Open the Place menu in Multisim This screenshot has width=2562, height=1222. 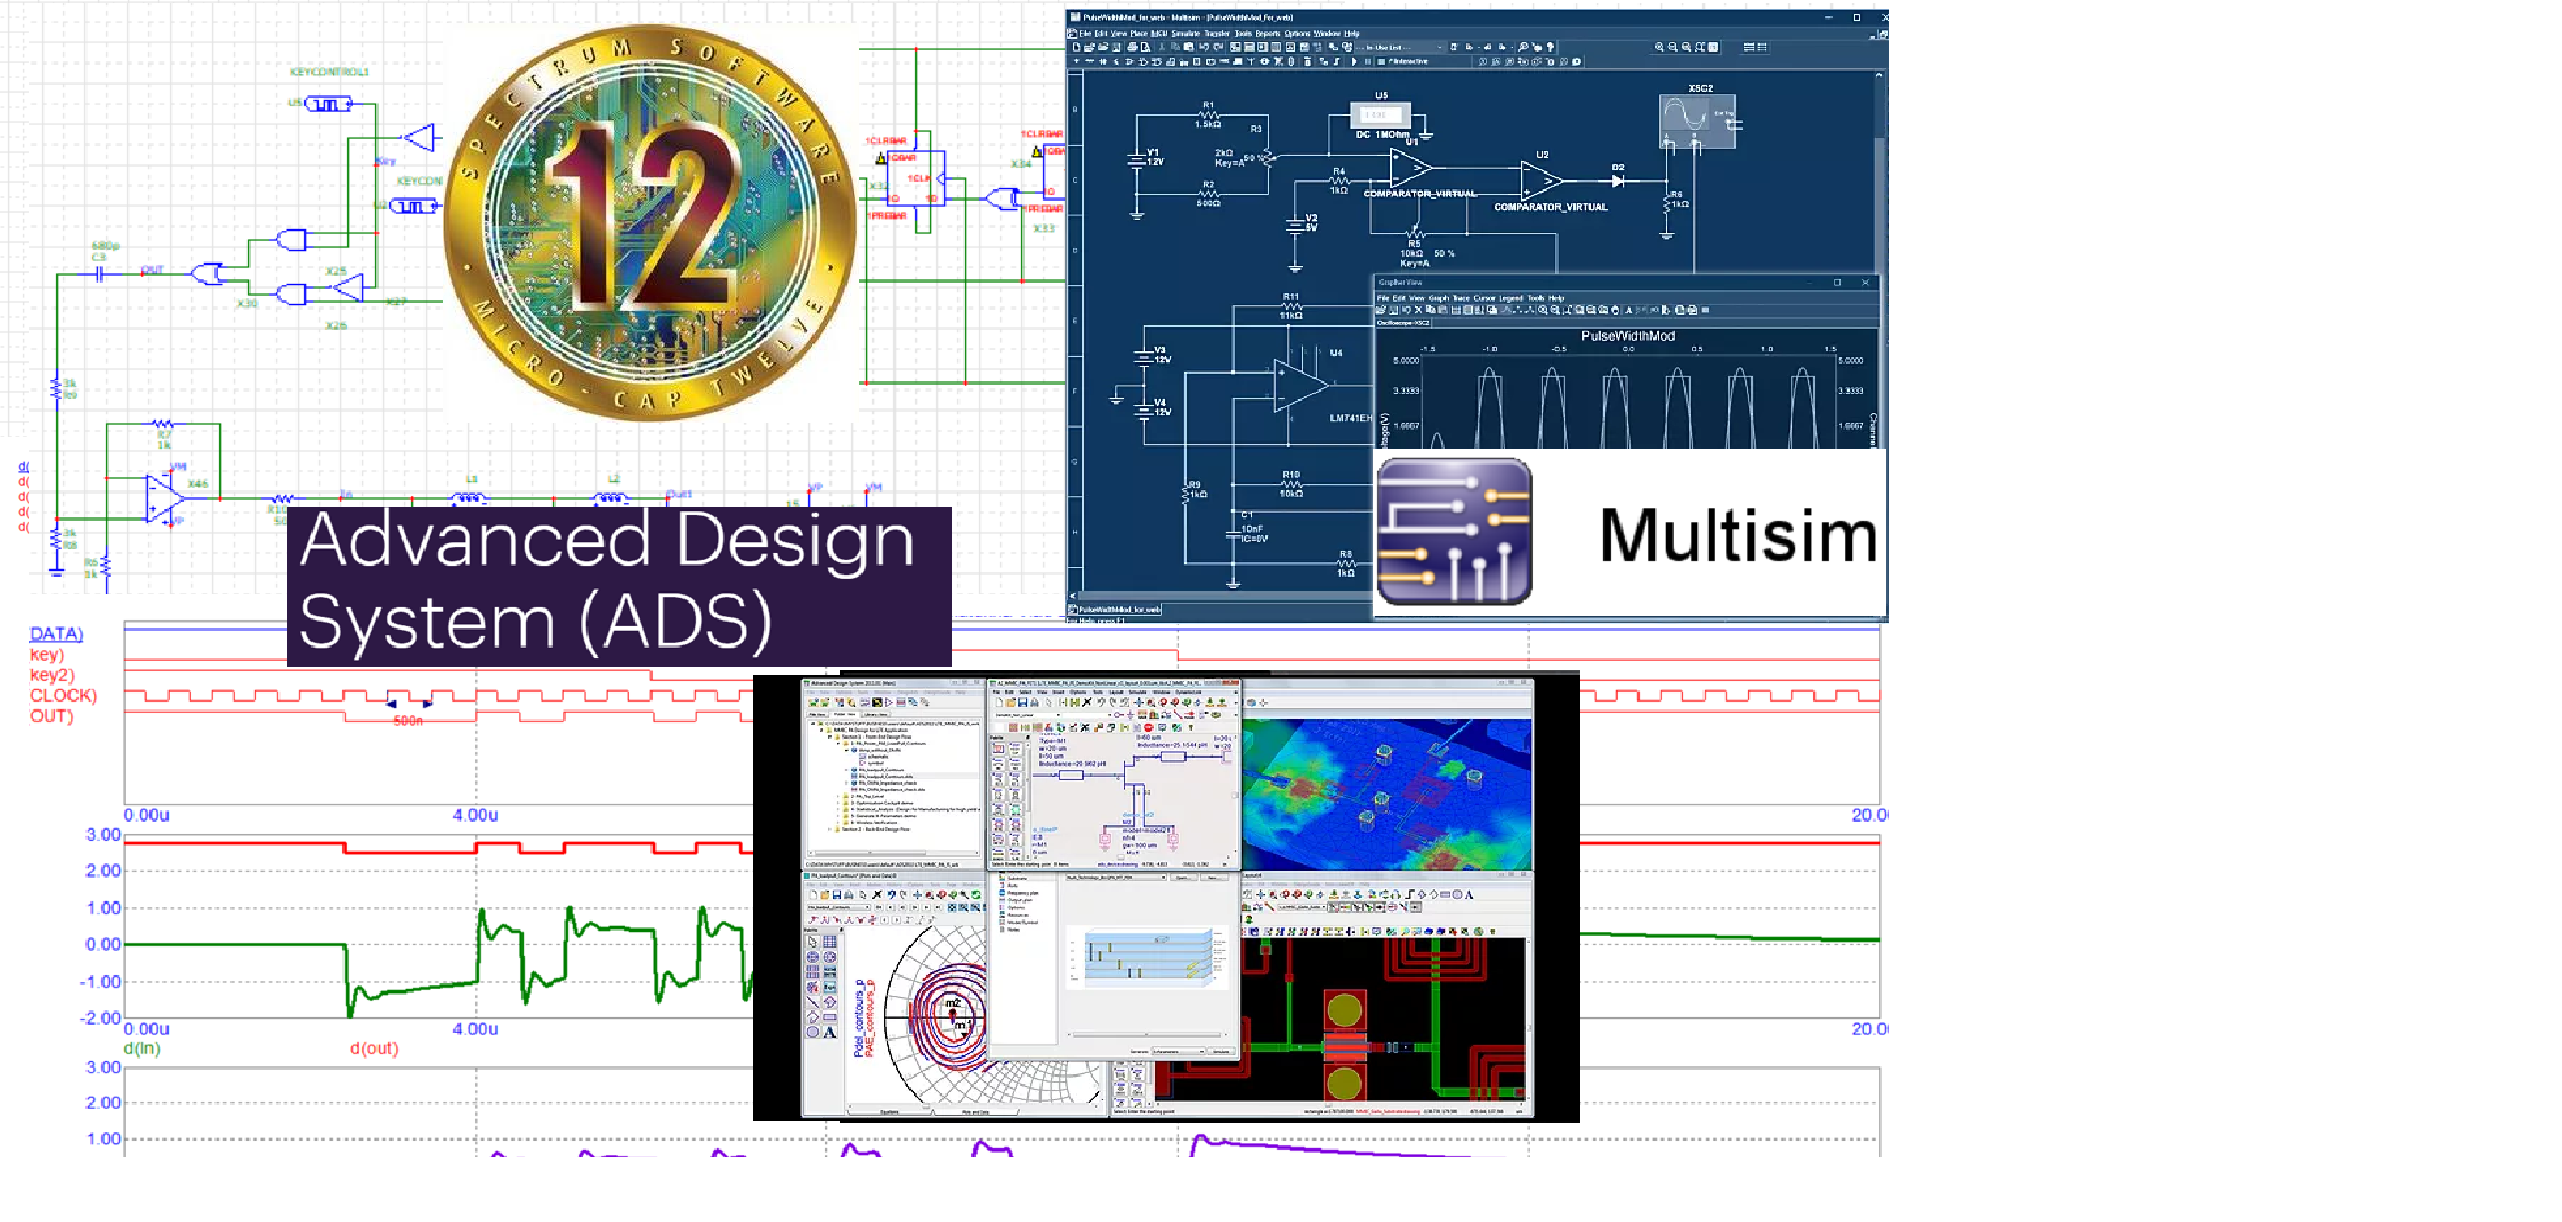tap(1139, 33)
